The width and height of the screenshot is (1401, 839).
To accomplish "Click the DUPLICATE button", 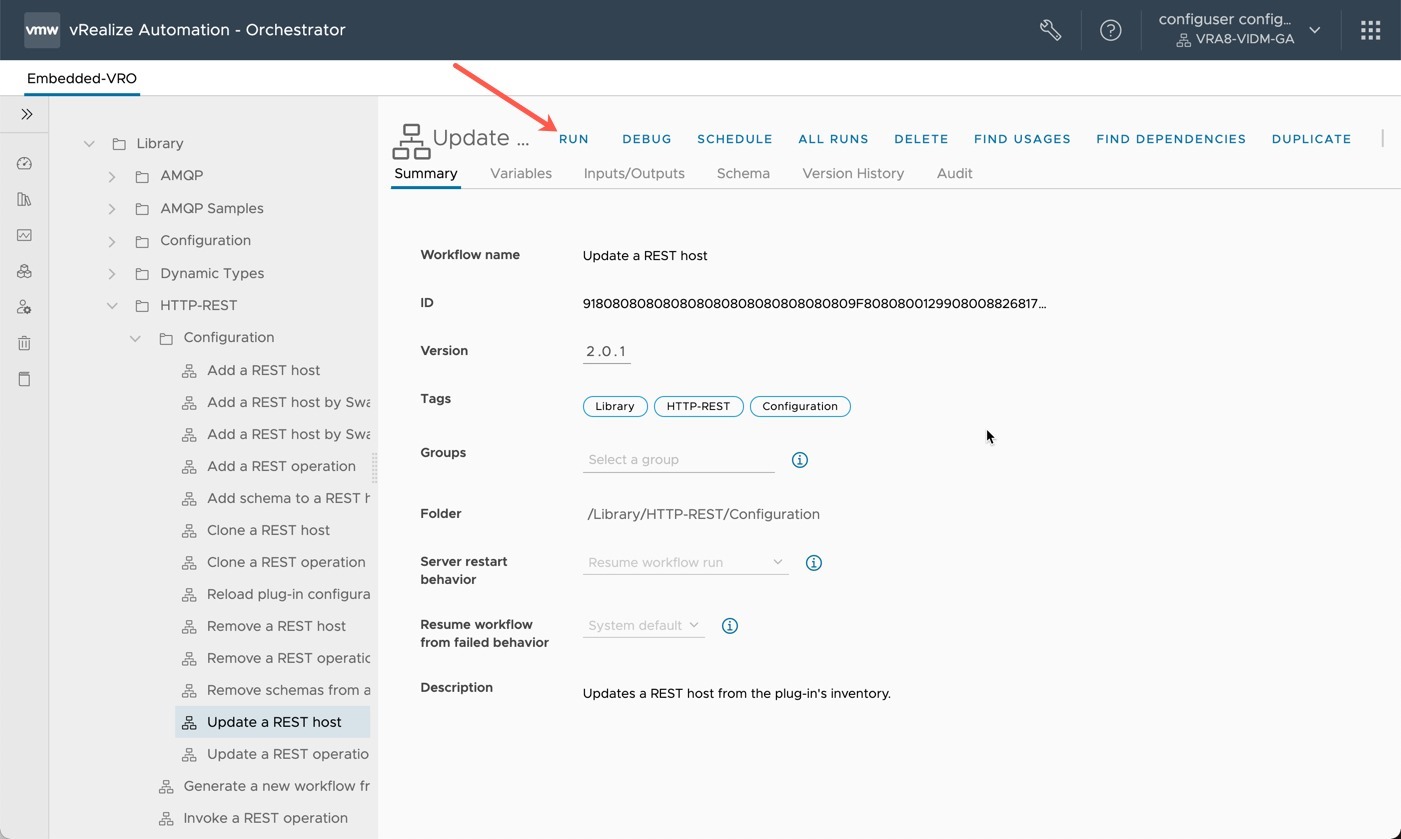I will 1311,139.
